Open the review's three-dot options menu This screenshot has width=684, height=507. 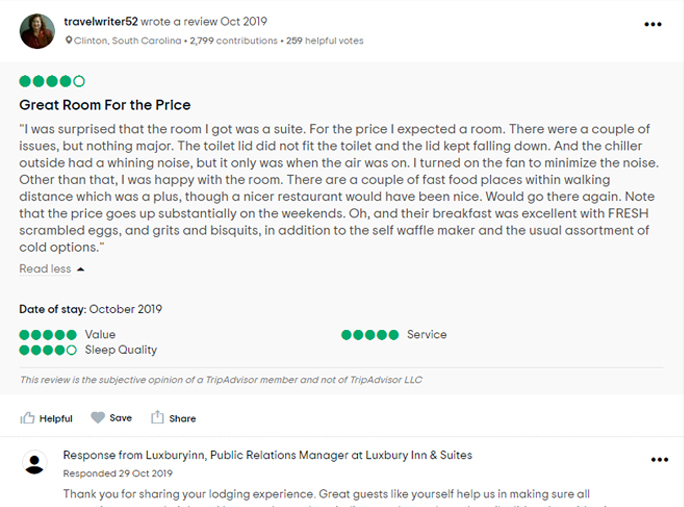click(x=653, y=25)
